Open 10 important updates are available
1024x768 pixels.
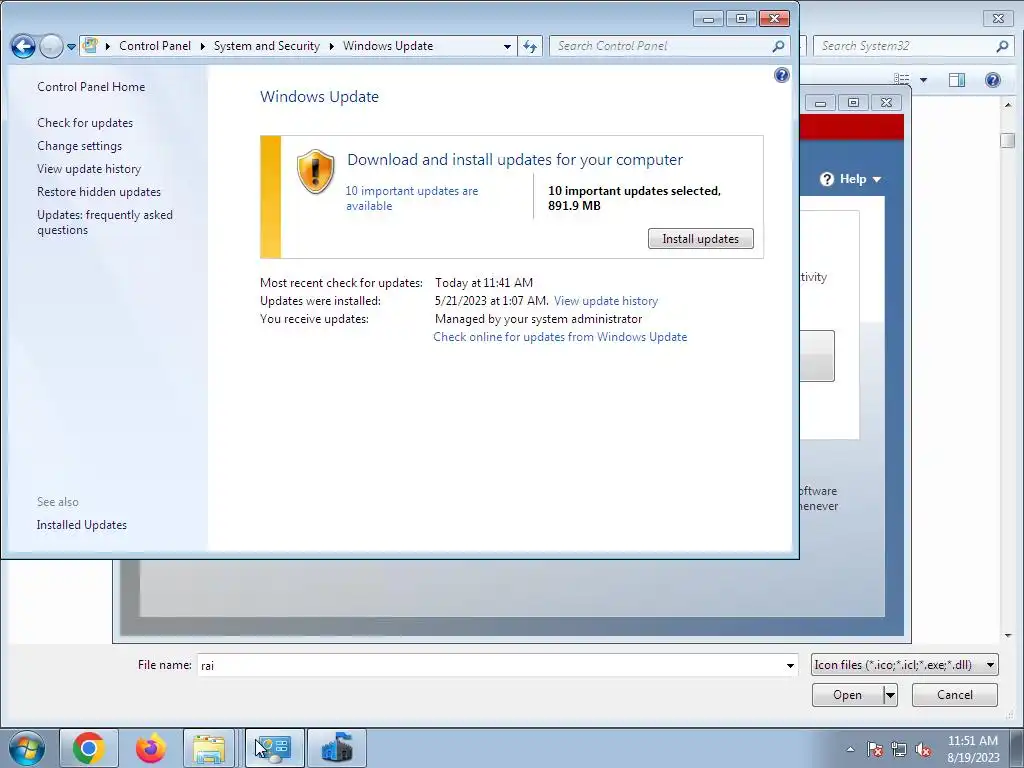tap(411, 198)
